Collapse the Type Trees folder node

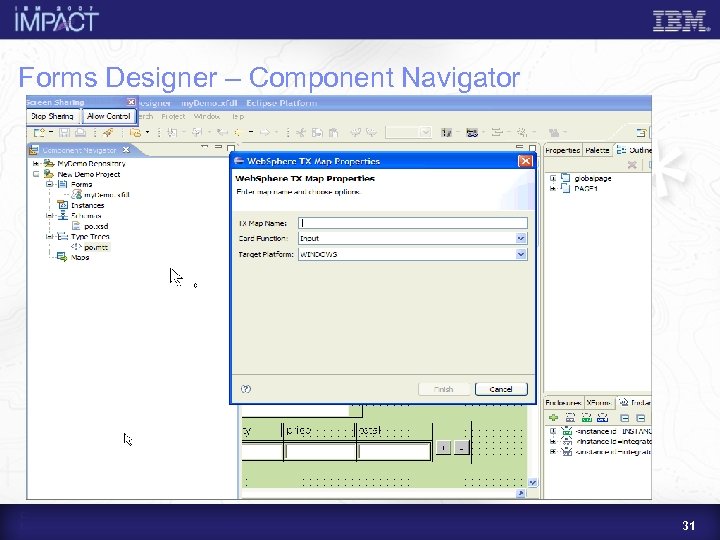coord(49,236)
